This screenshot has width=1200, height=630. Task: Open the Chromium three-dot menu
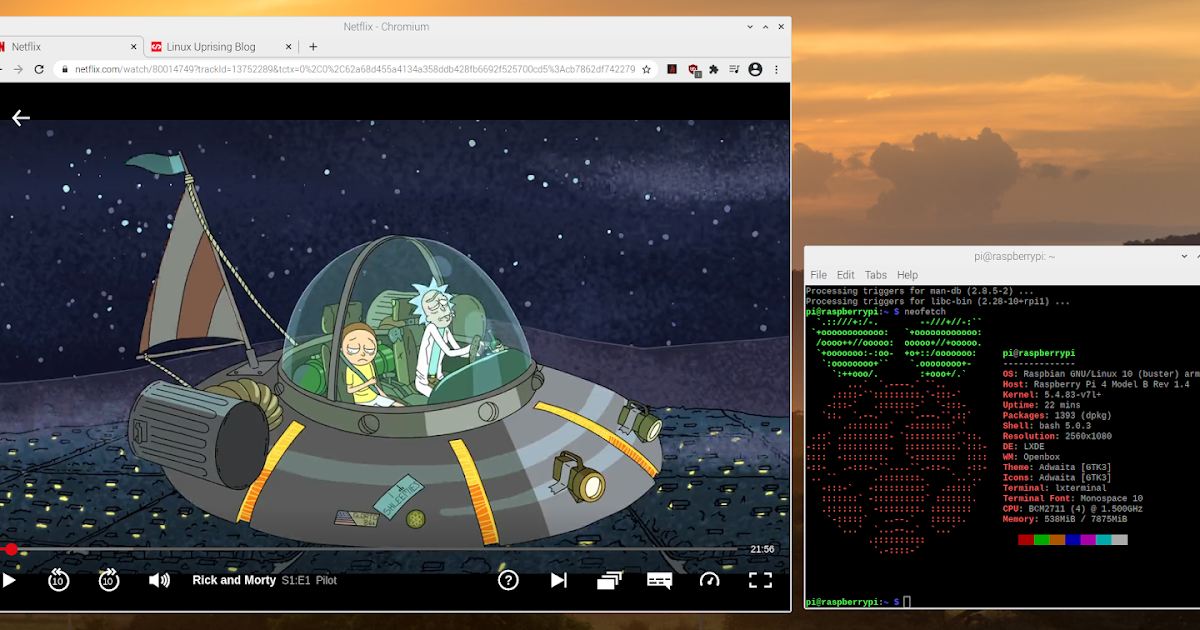778,69
